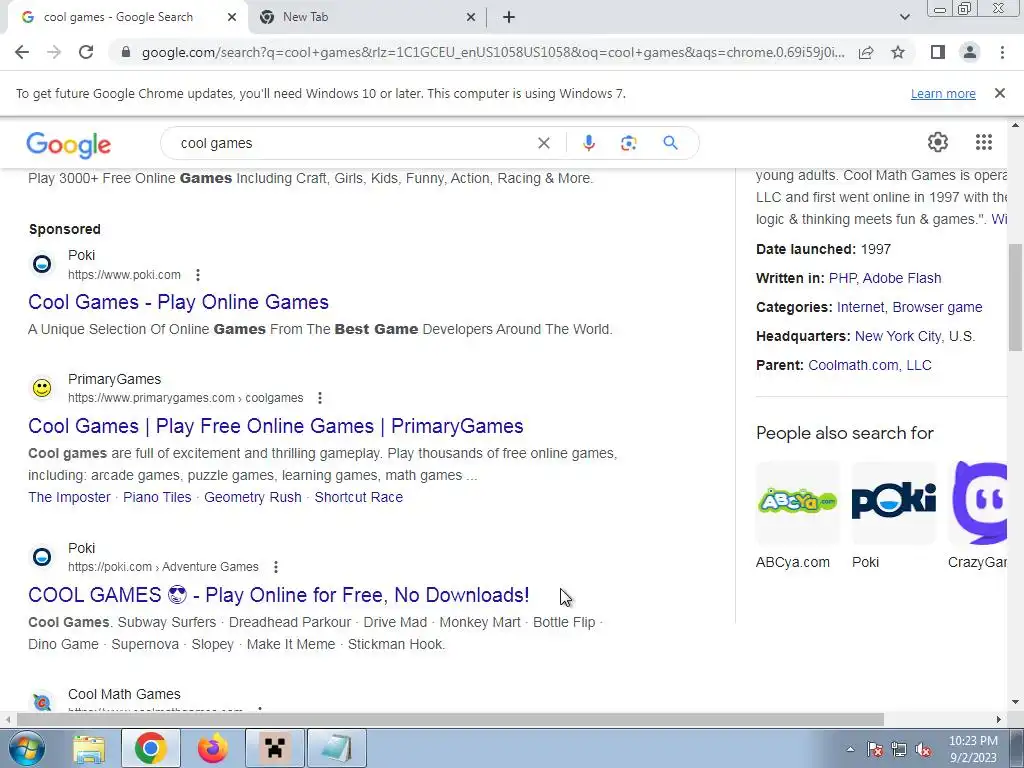
Task: Click the vertical scrollbar thumb
Action: click(x=1015, y=297)
